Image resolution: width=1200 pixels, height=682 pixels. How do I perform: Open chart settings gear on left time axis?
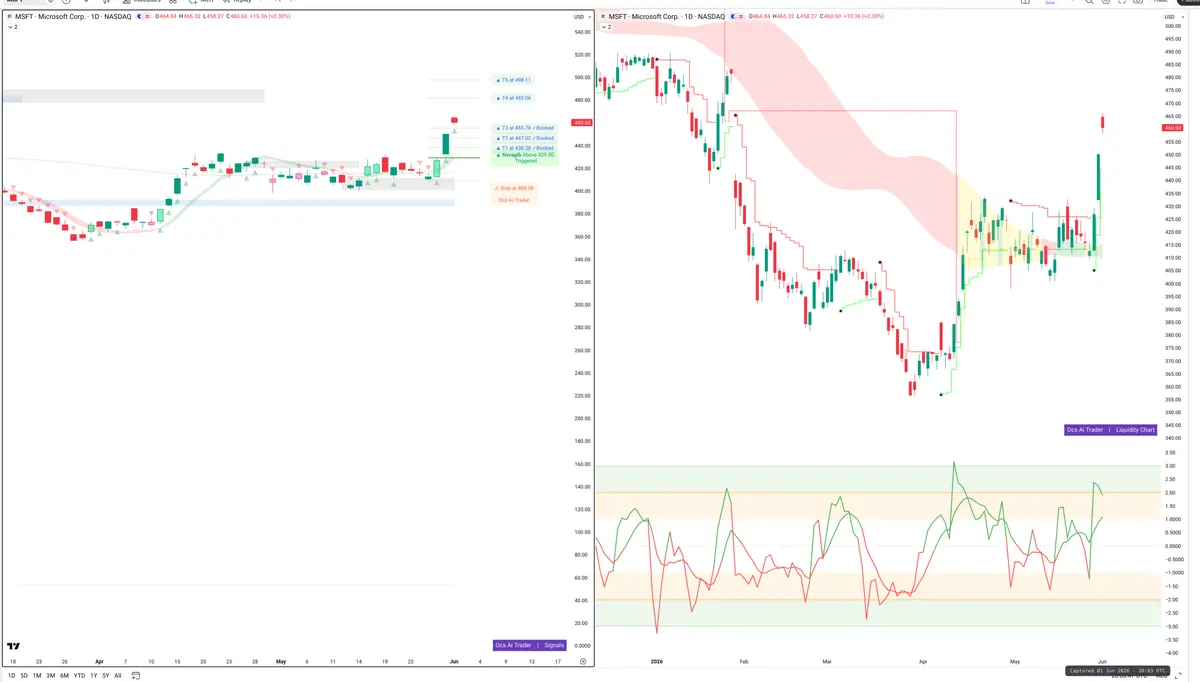coord(583,661)
